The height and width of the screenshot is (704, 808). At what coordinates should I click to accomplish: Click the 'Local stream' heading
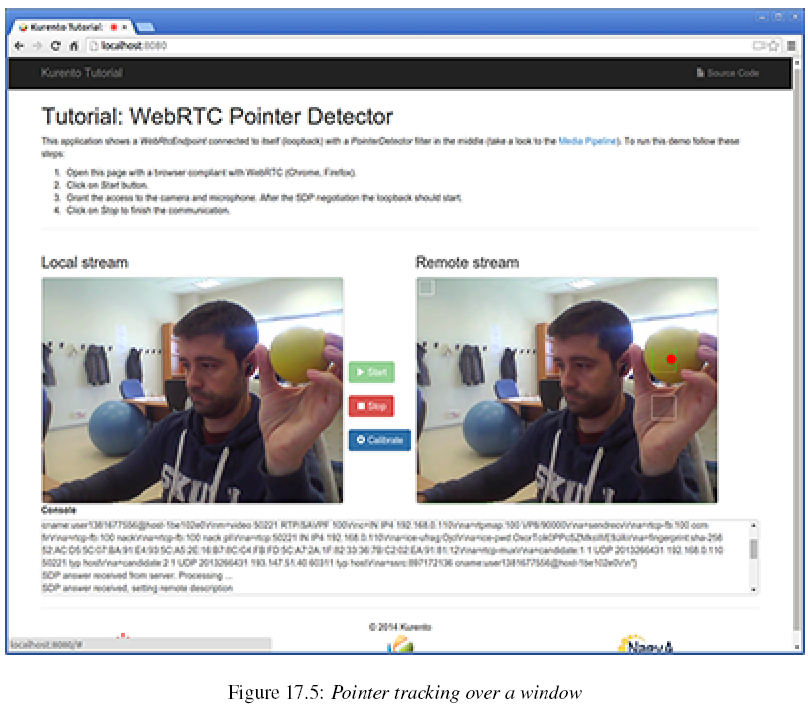(x=85, y=262)
